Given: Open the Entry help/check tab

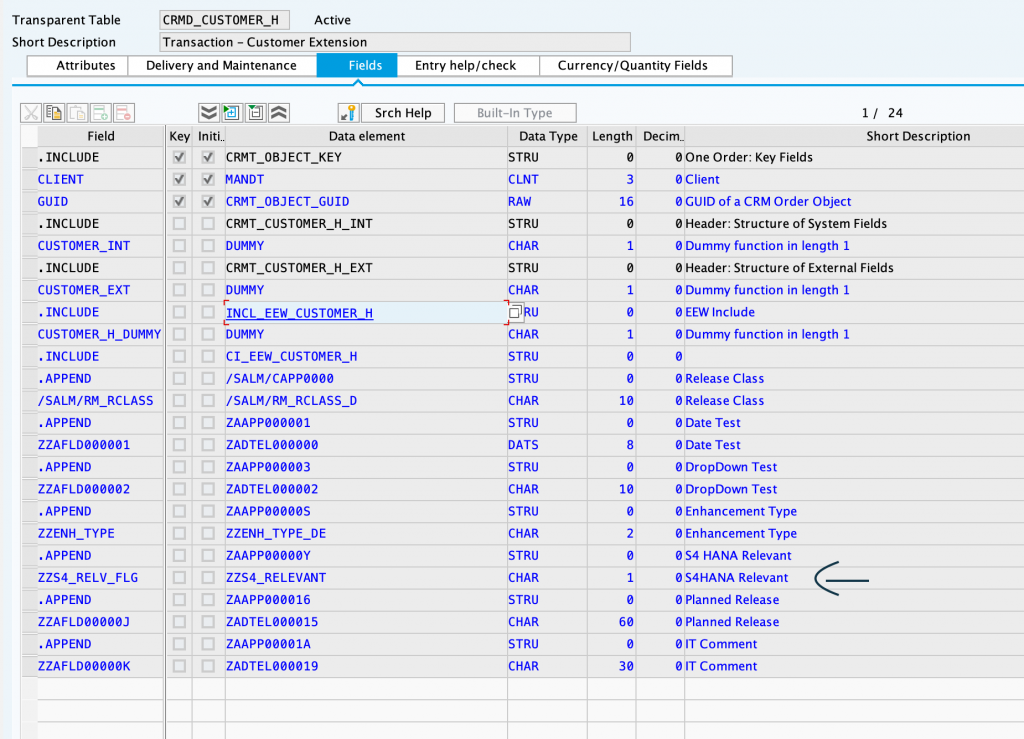Looking at the screenshot, I should (468, 65).
